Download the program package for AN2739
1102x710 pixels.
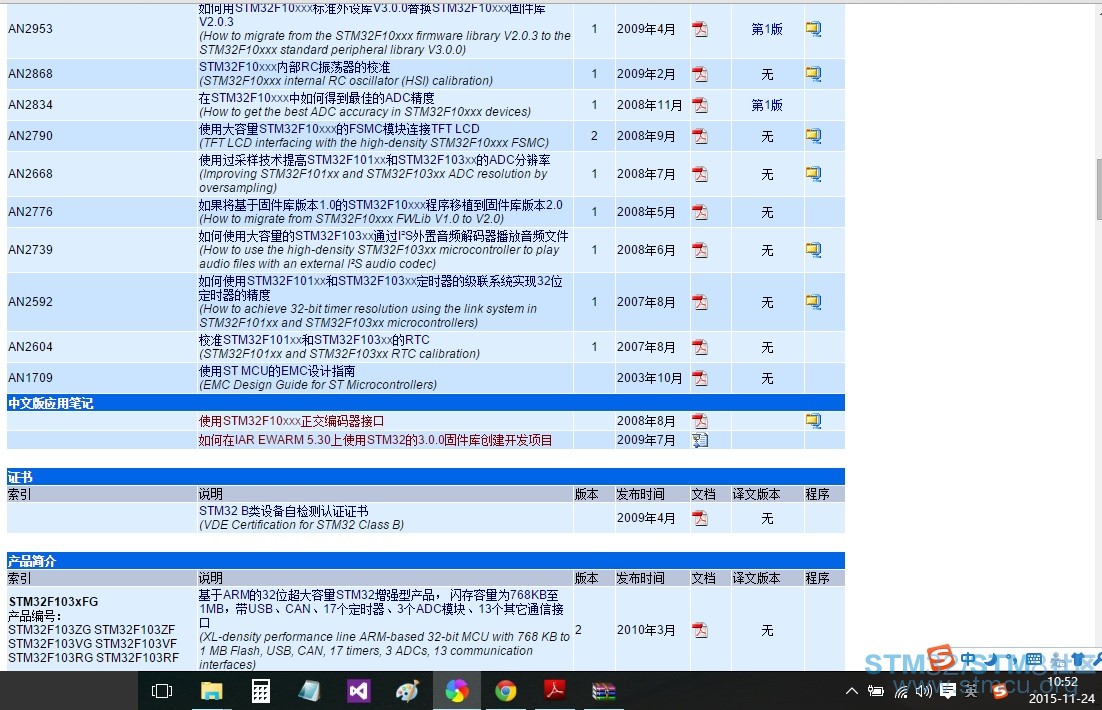pos(813,250)
